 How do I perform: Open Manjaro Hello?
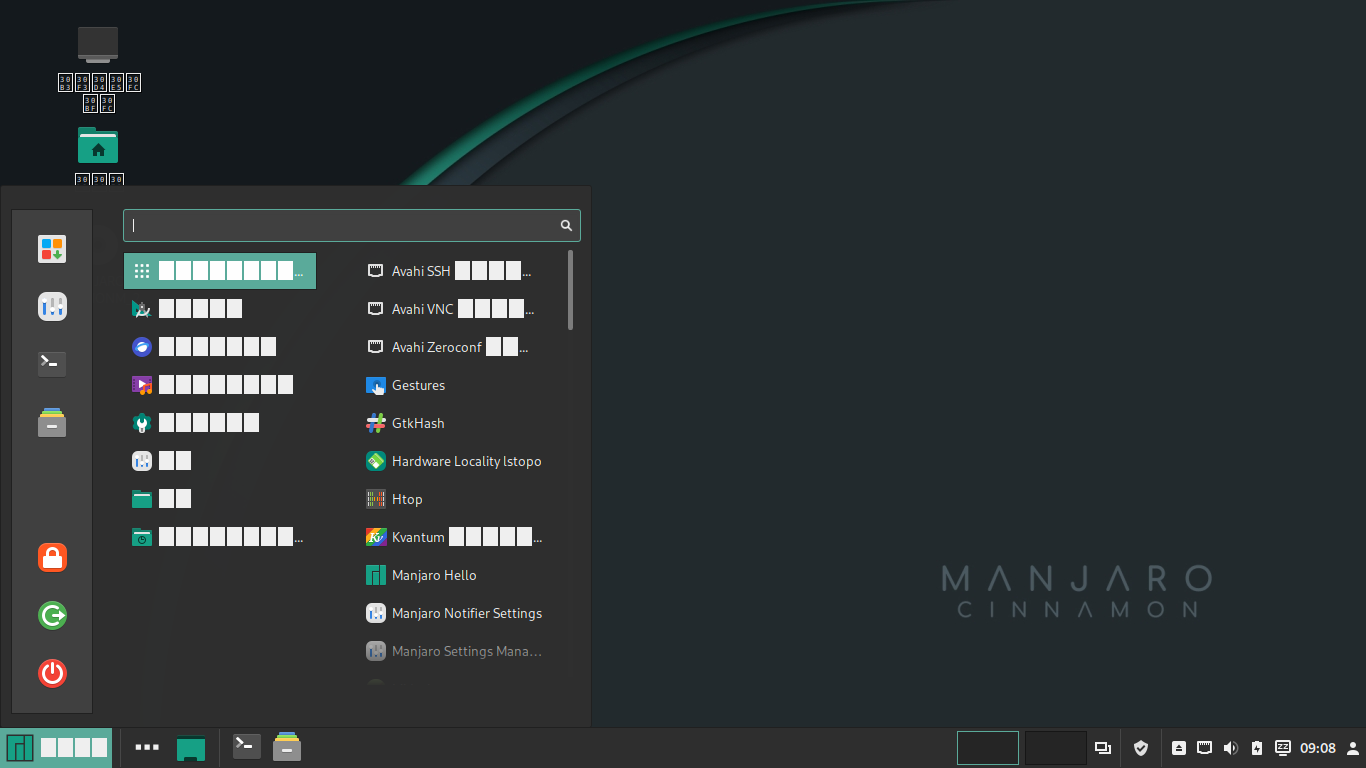(x=460, y=575)
